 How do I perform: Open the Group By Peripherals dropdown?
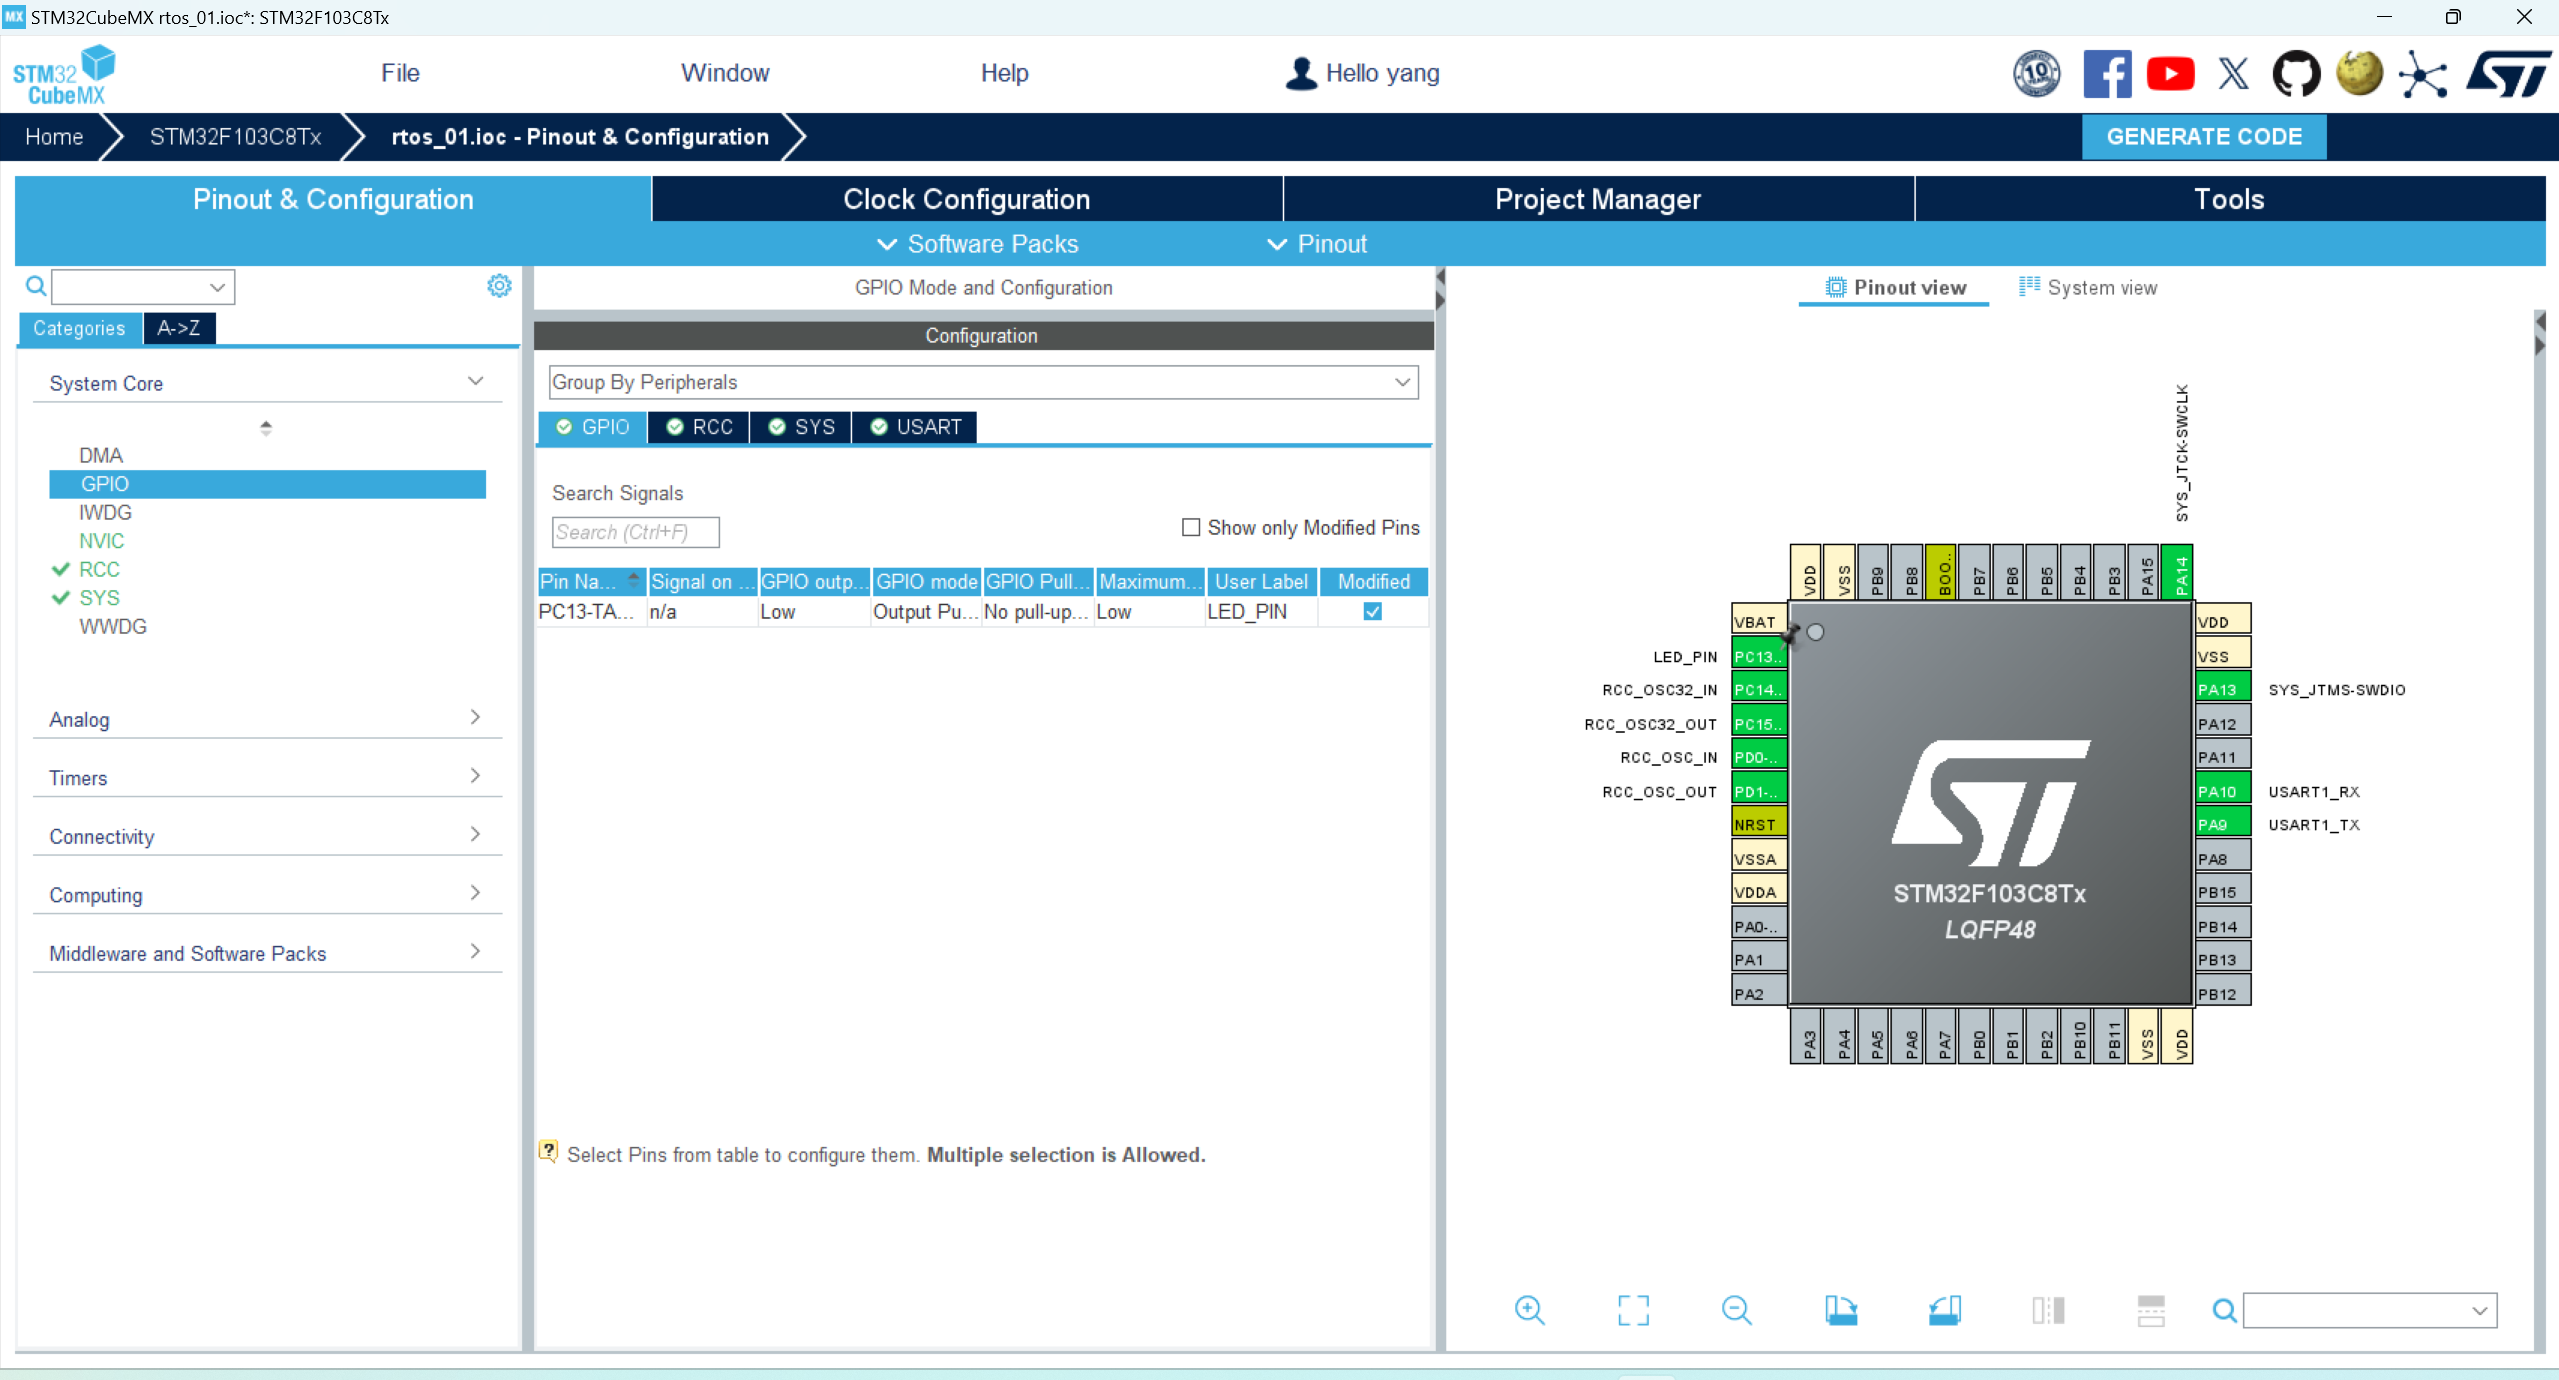click(x=983, y=382)
